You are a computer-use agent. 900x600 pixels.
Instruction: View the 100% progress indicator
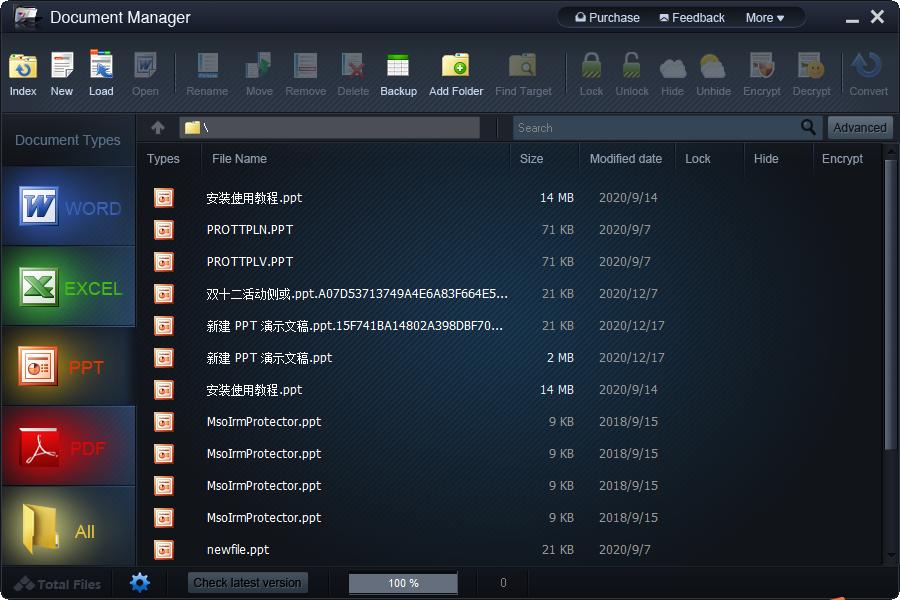pos(402,583)
